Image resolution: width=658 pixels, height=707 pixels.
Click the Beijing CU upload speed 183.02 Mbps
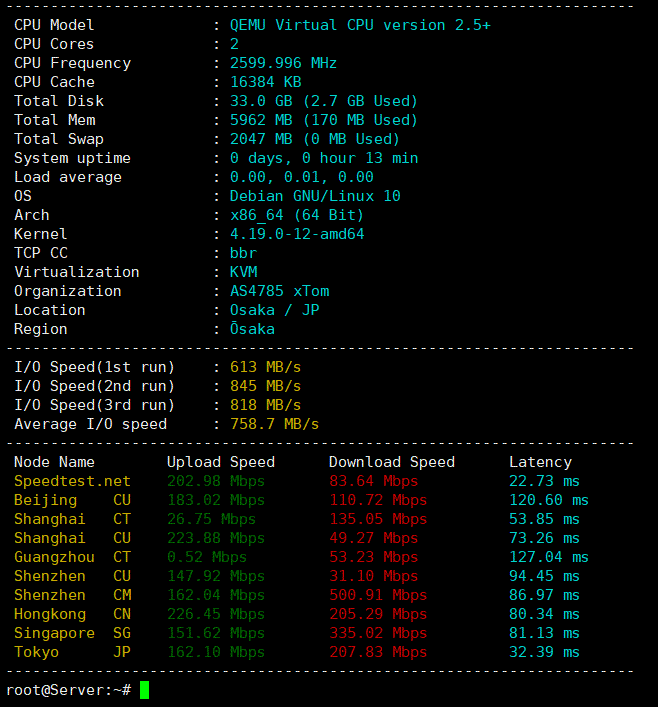coord(216,500)
